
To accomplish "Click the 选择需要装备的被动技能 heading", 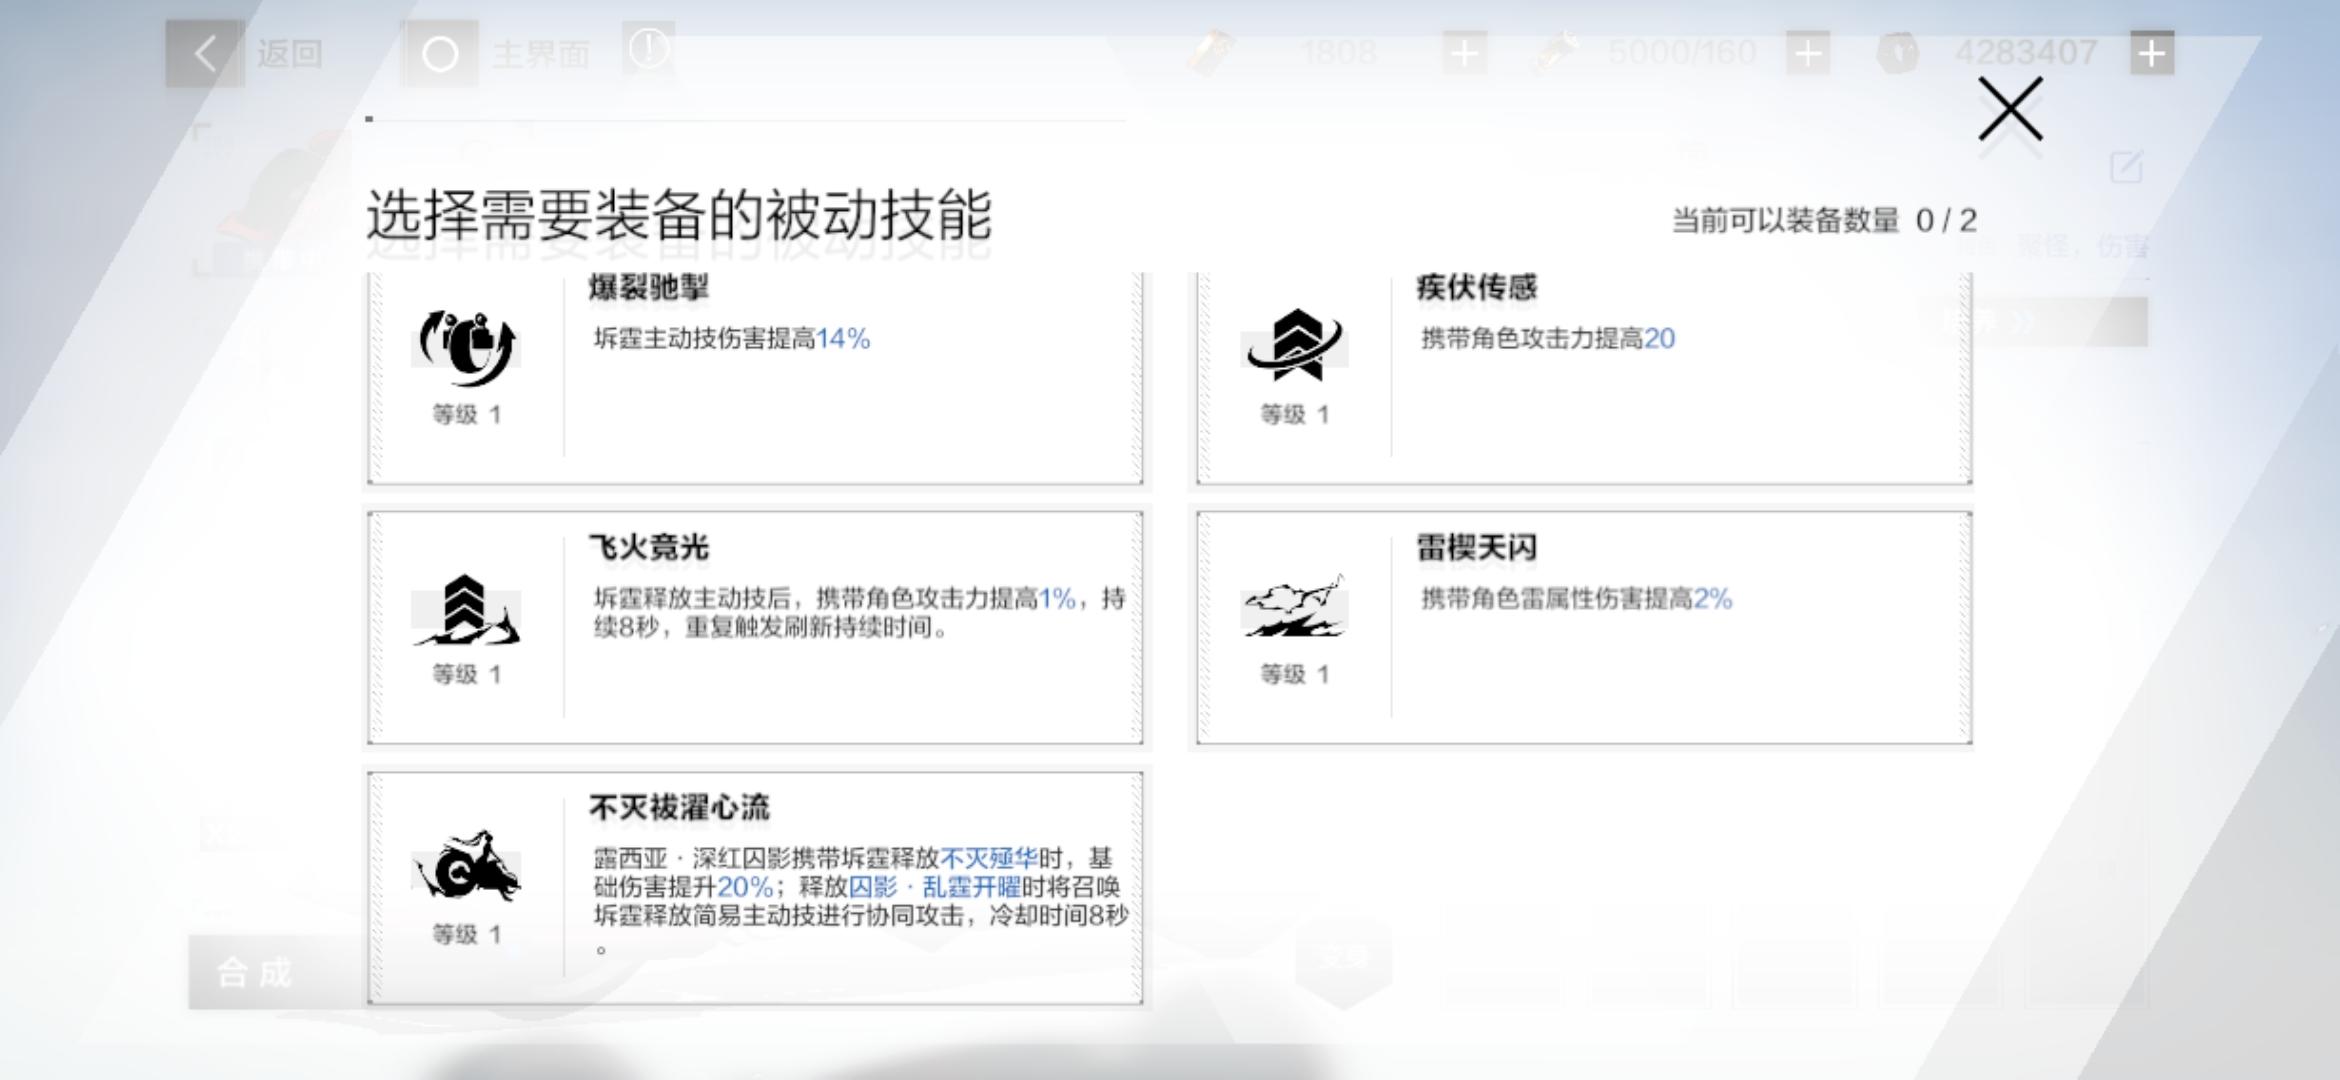I will 679,215.
